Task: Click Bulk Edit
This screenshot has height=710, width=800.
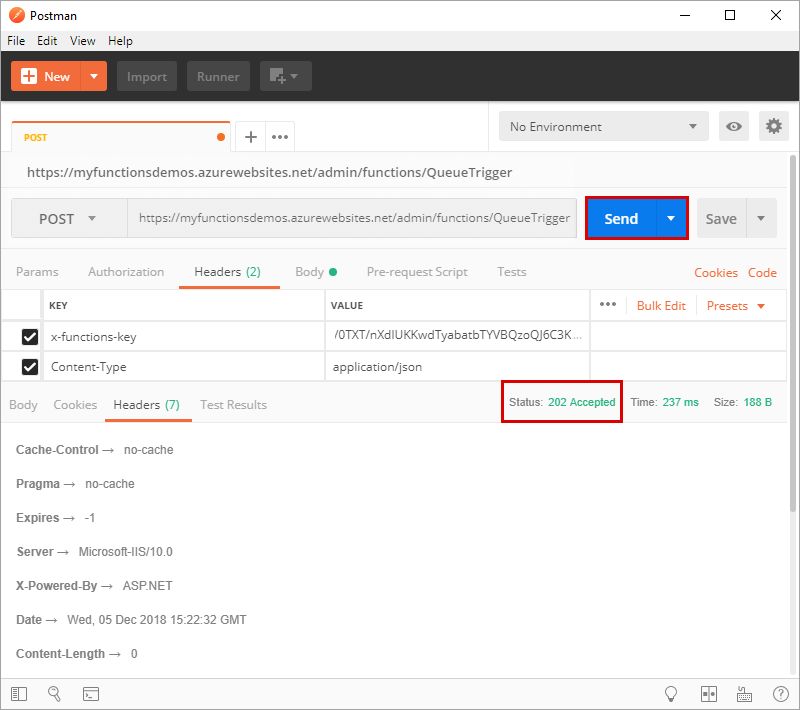Action: point(661,306)
